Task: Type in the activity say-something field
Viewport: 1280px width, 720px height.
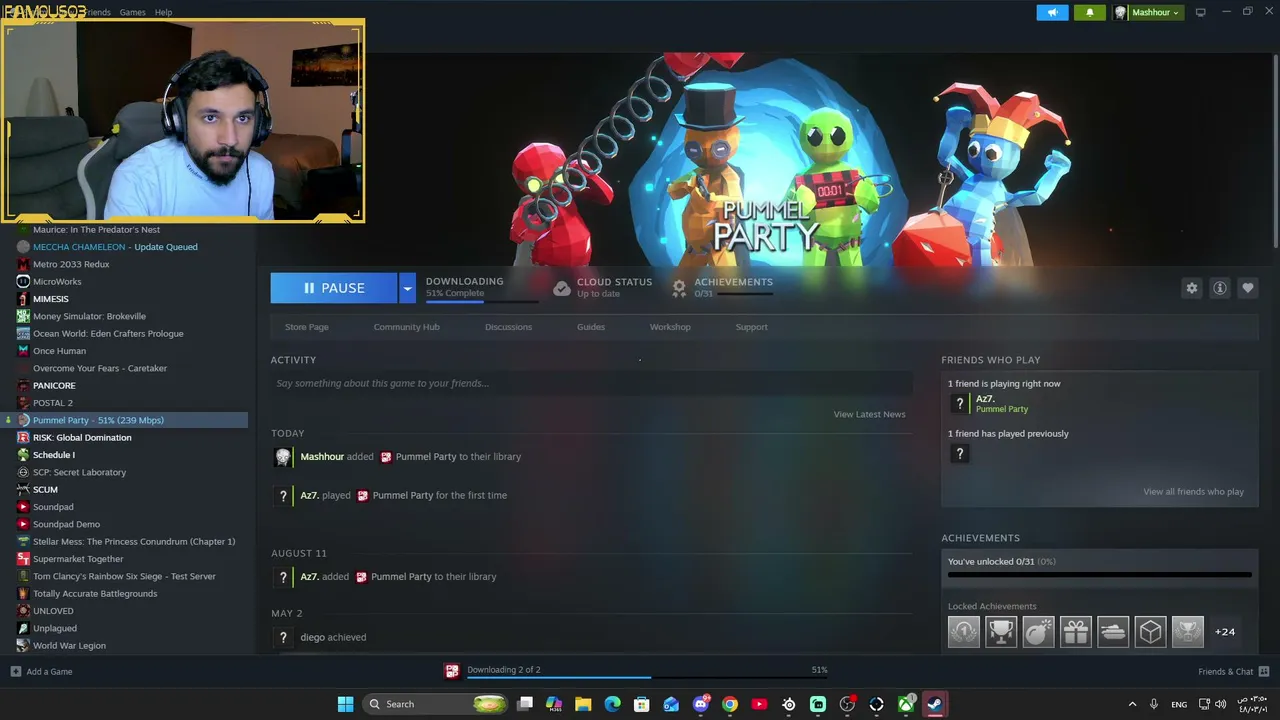Action: pos(591,383)
